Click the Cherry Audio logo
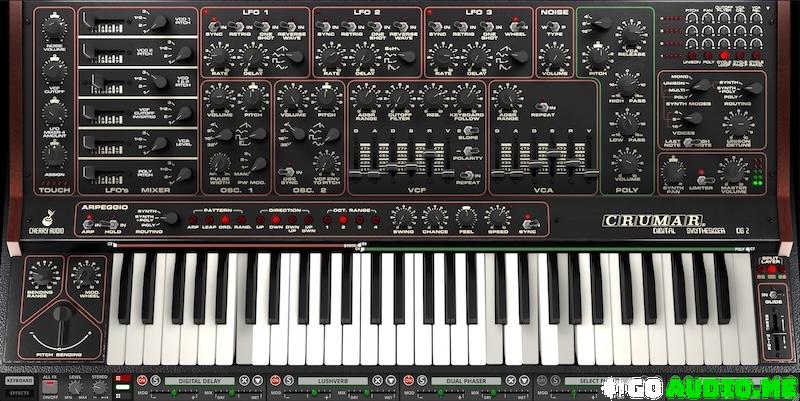 coord(45,223)
